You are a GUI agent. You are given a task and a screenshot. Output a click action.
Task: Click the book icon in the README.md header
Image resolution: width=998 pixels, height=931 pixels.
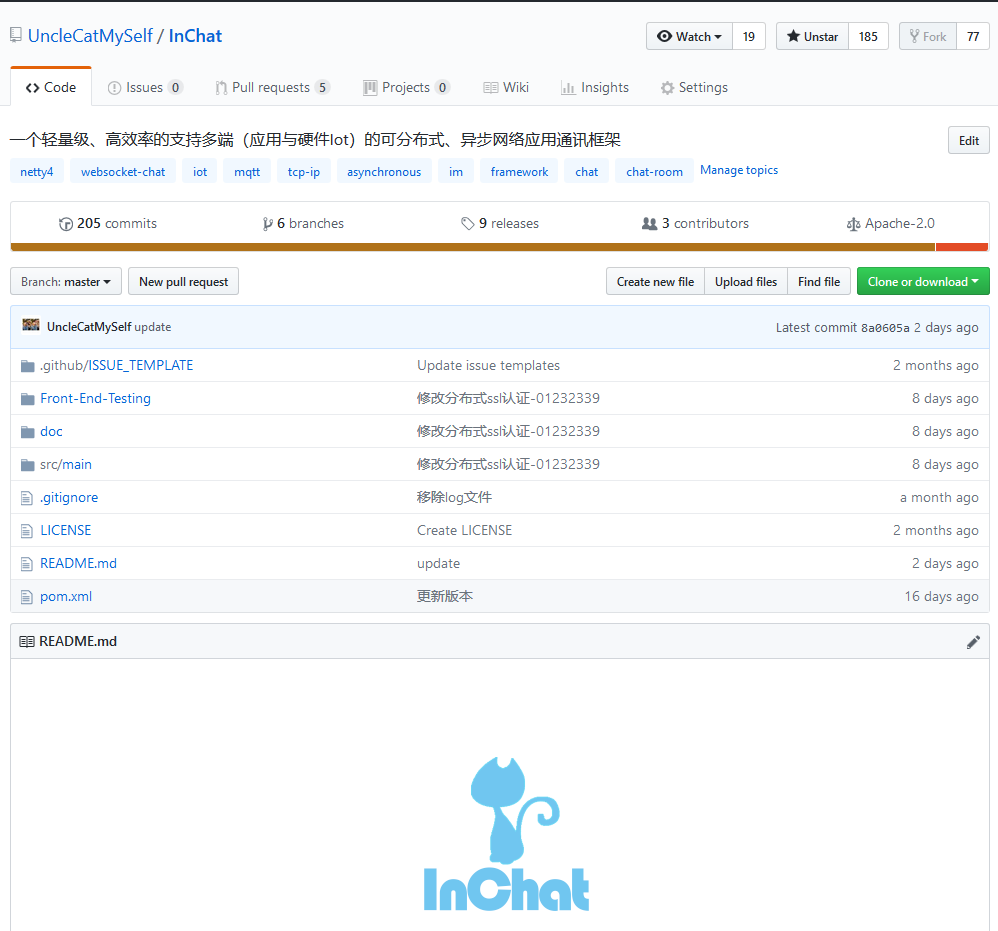point(27,641)
